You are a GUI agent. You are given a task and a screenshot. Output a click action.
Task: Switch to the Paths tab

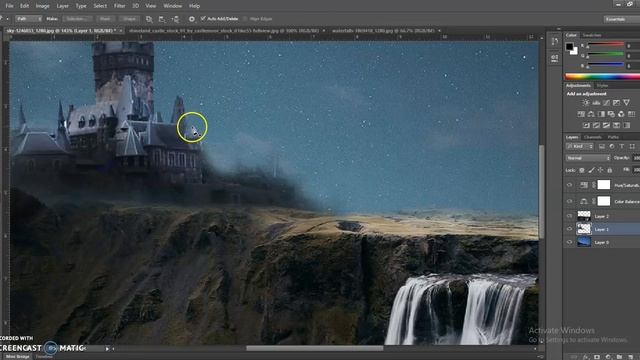(x=613, y=137)
